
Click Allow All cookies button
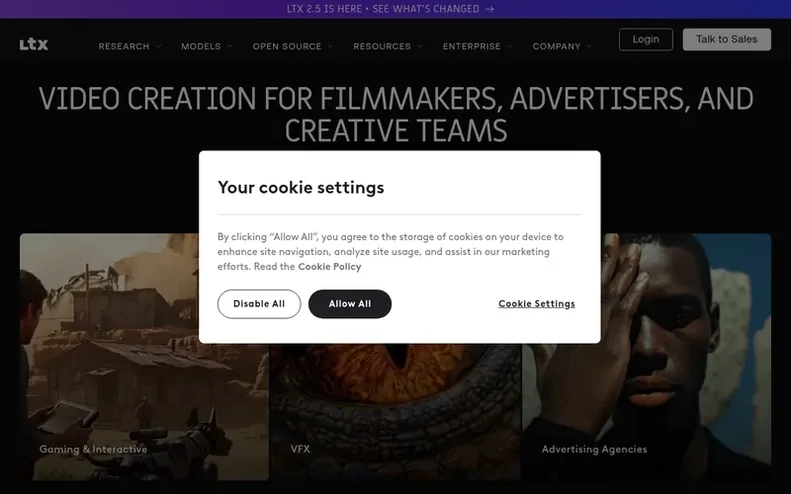point(350,304)
